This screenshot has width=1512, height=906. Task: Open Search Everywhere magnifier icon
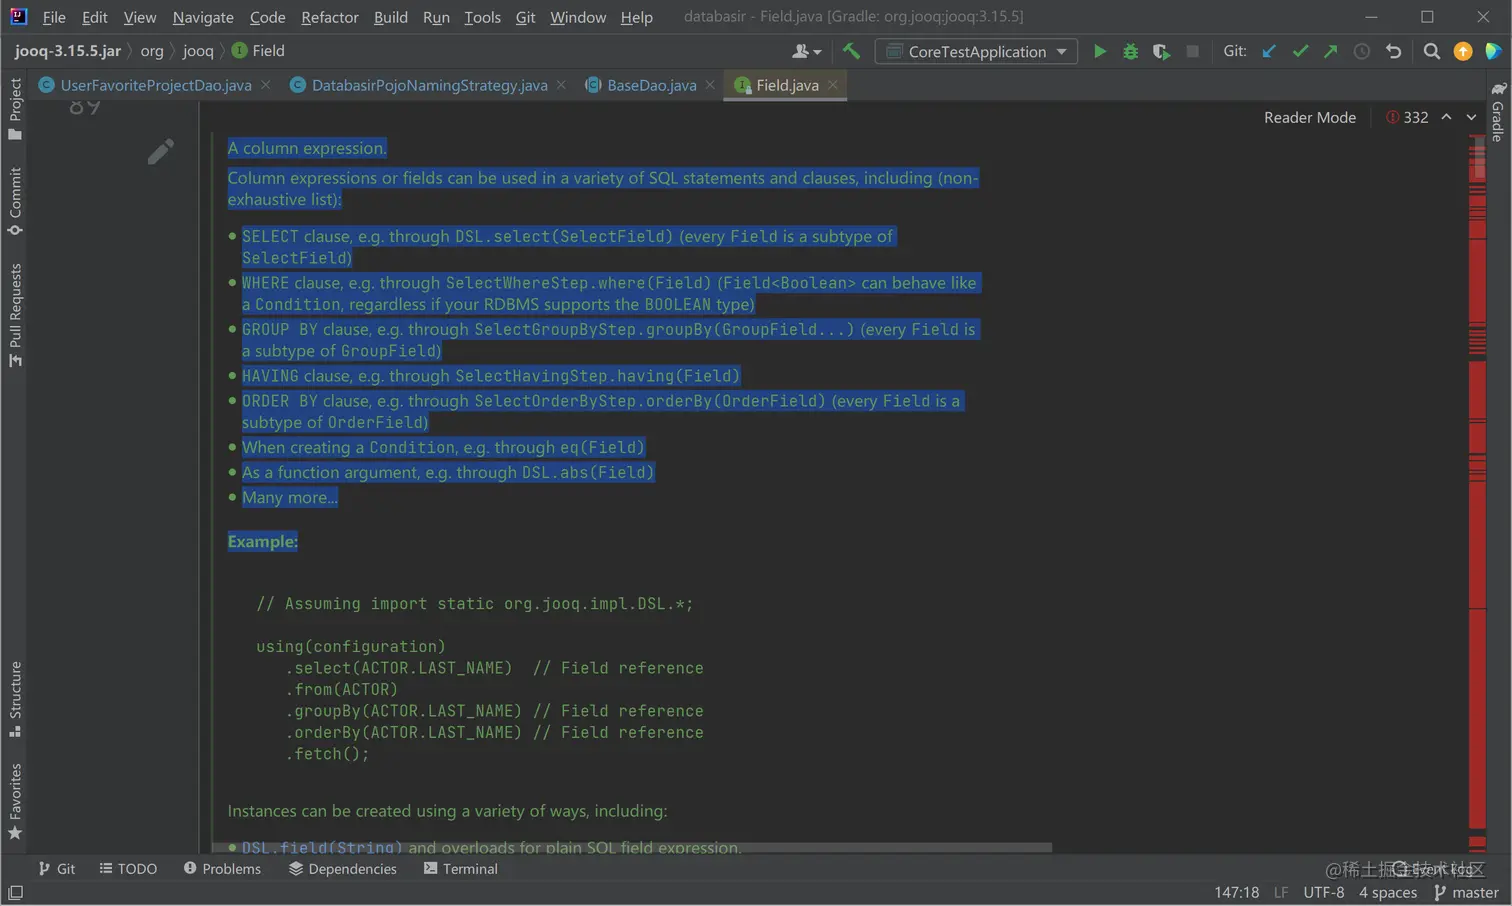[1431, 51]
